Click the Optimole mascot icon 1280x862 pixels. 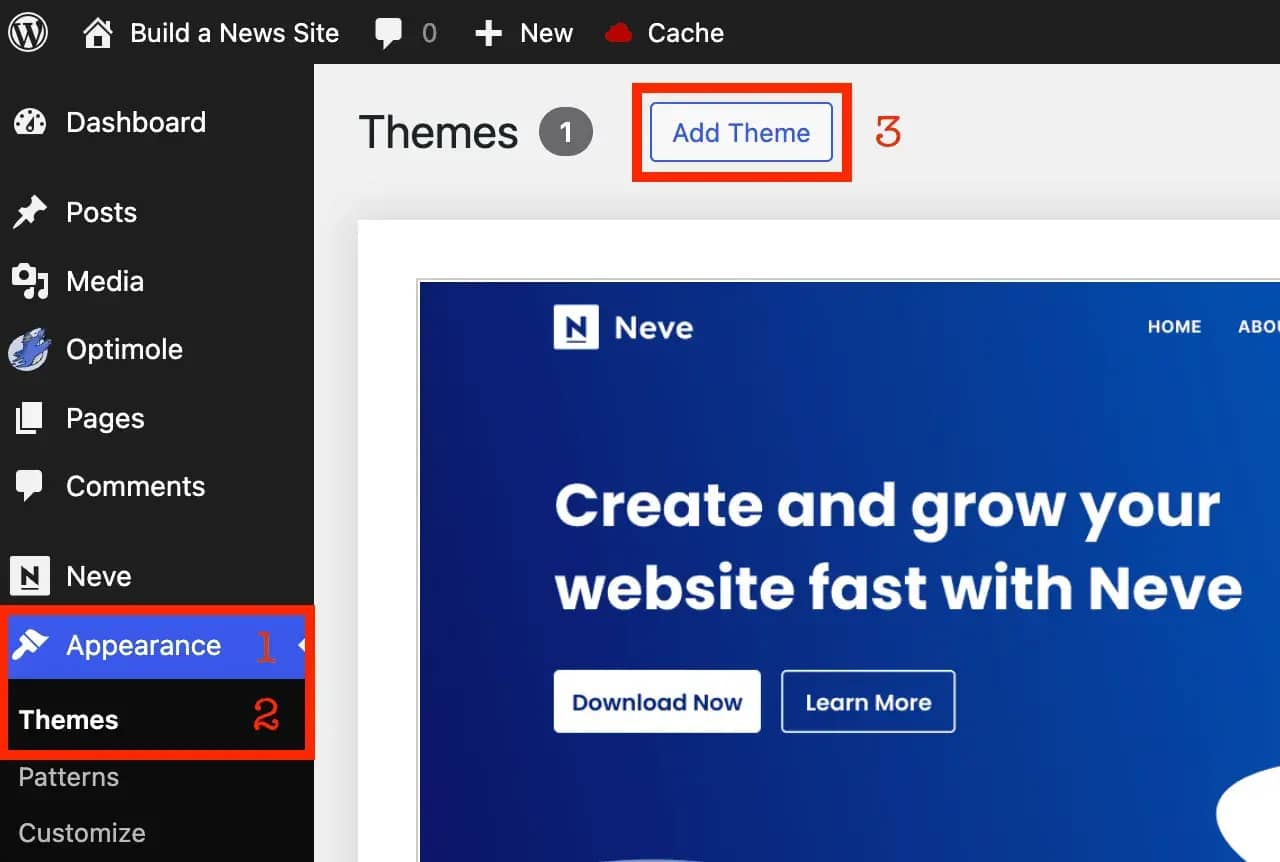[30, 350]
